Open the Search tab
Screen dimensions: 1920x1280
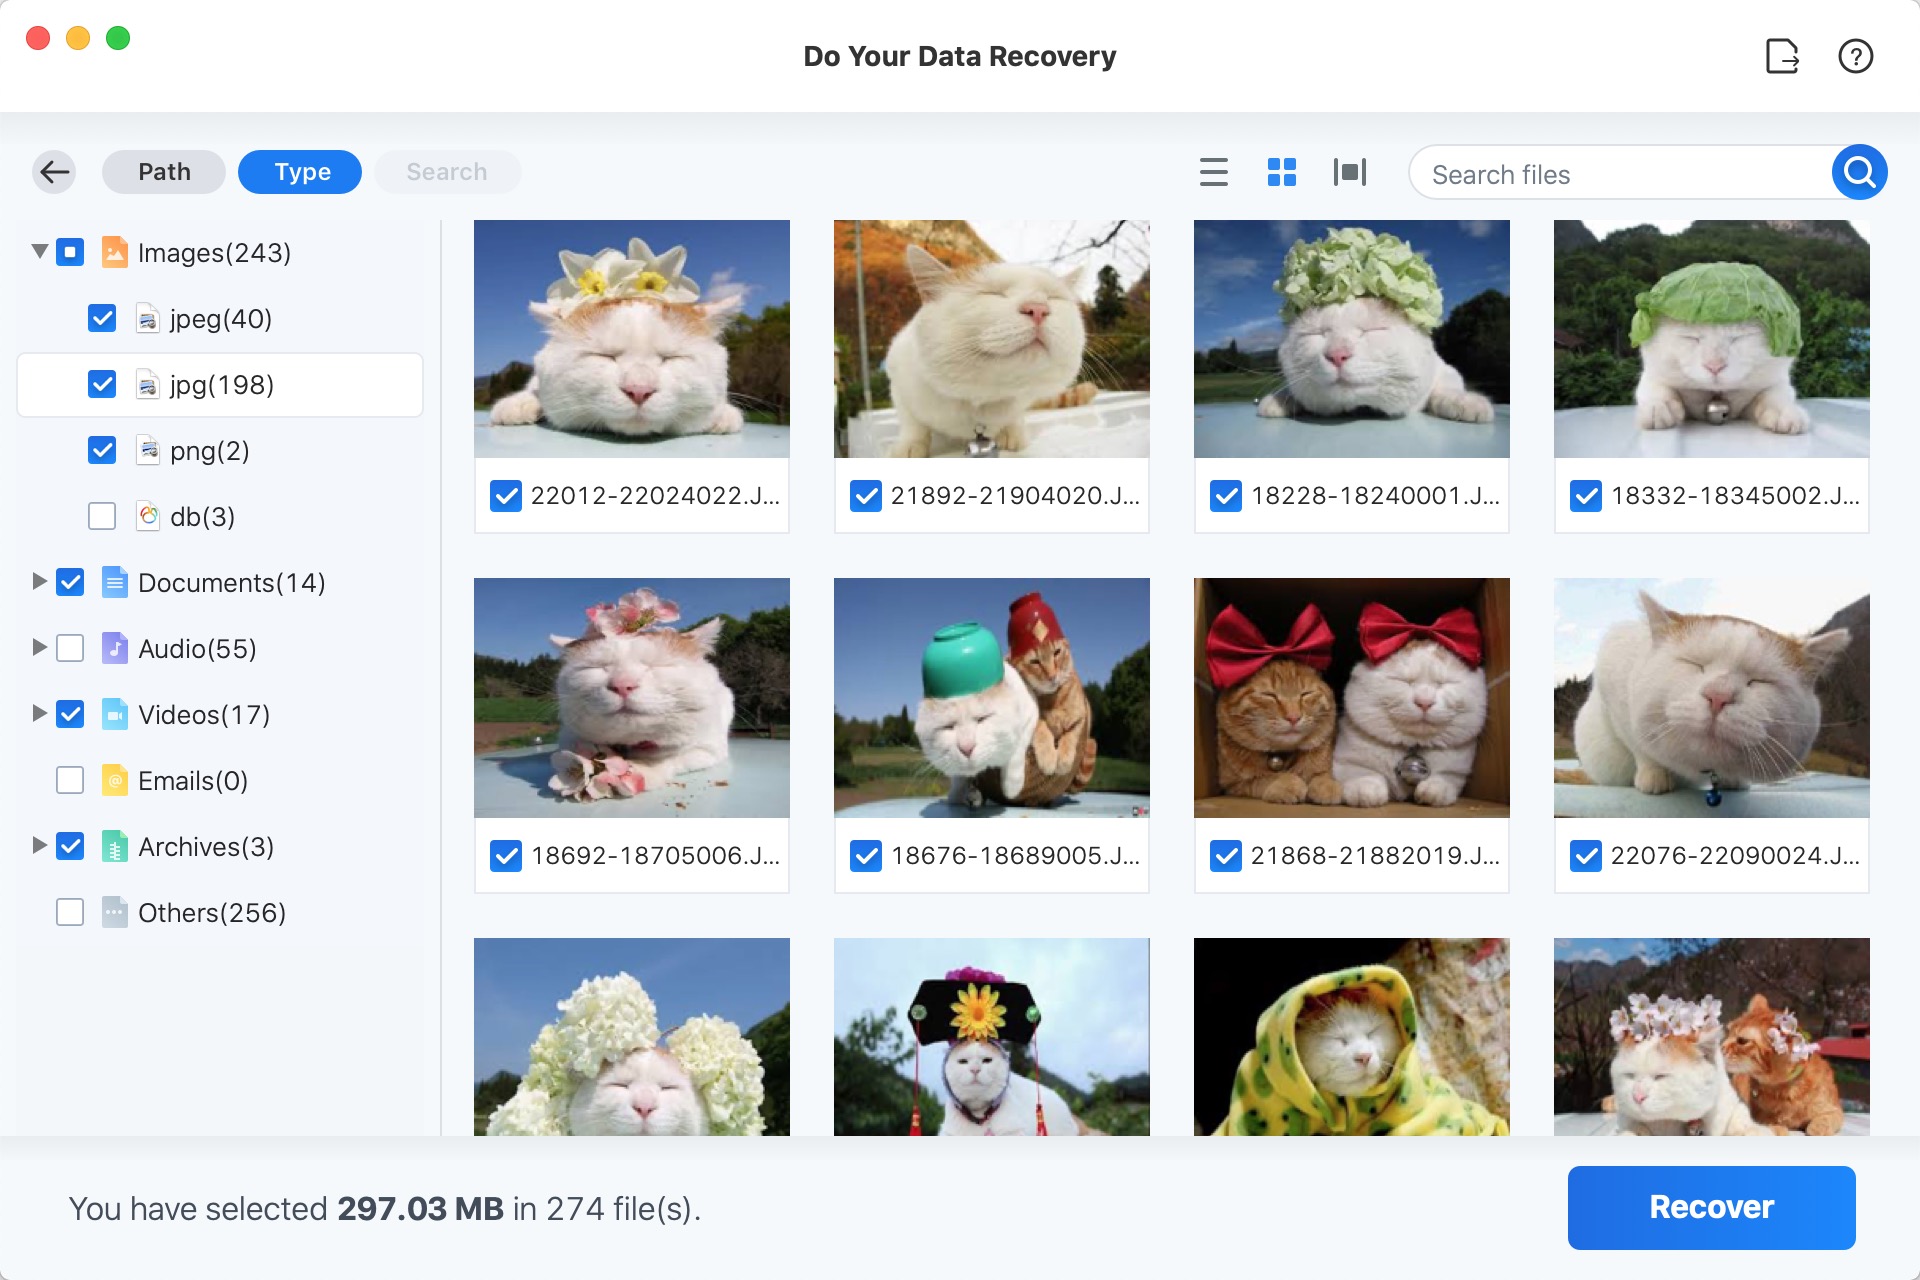[447, 172]
